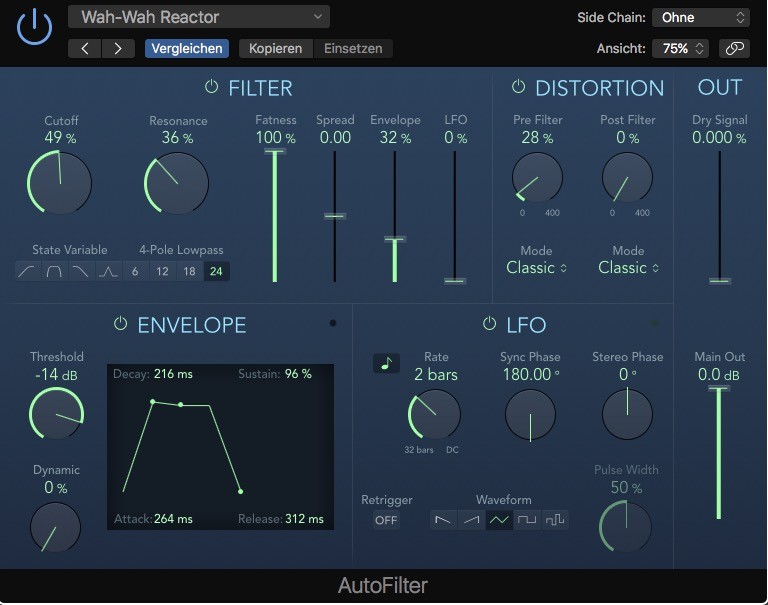Select the 12 dB lowpass slope

pyautogui.click(x=162, y=271)
